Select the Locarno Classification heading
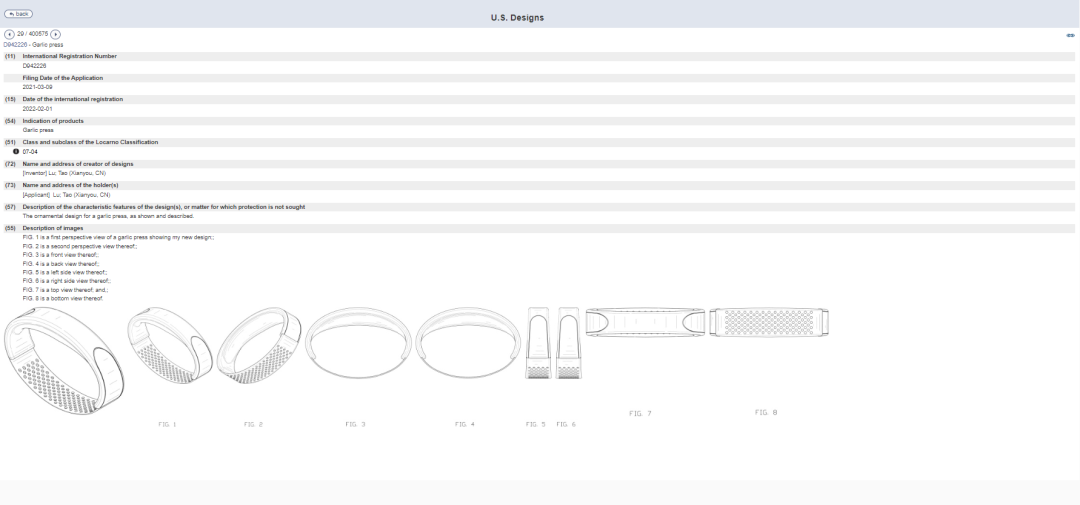1080x505 pixels. coord(90,143)
